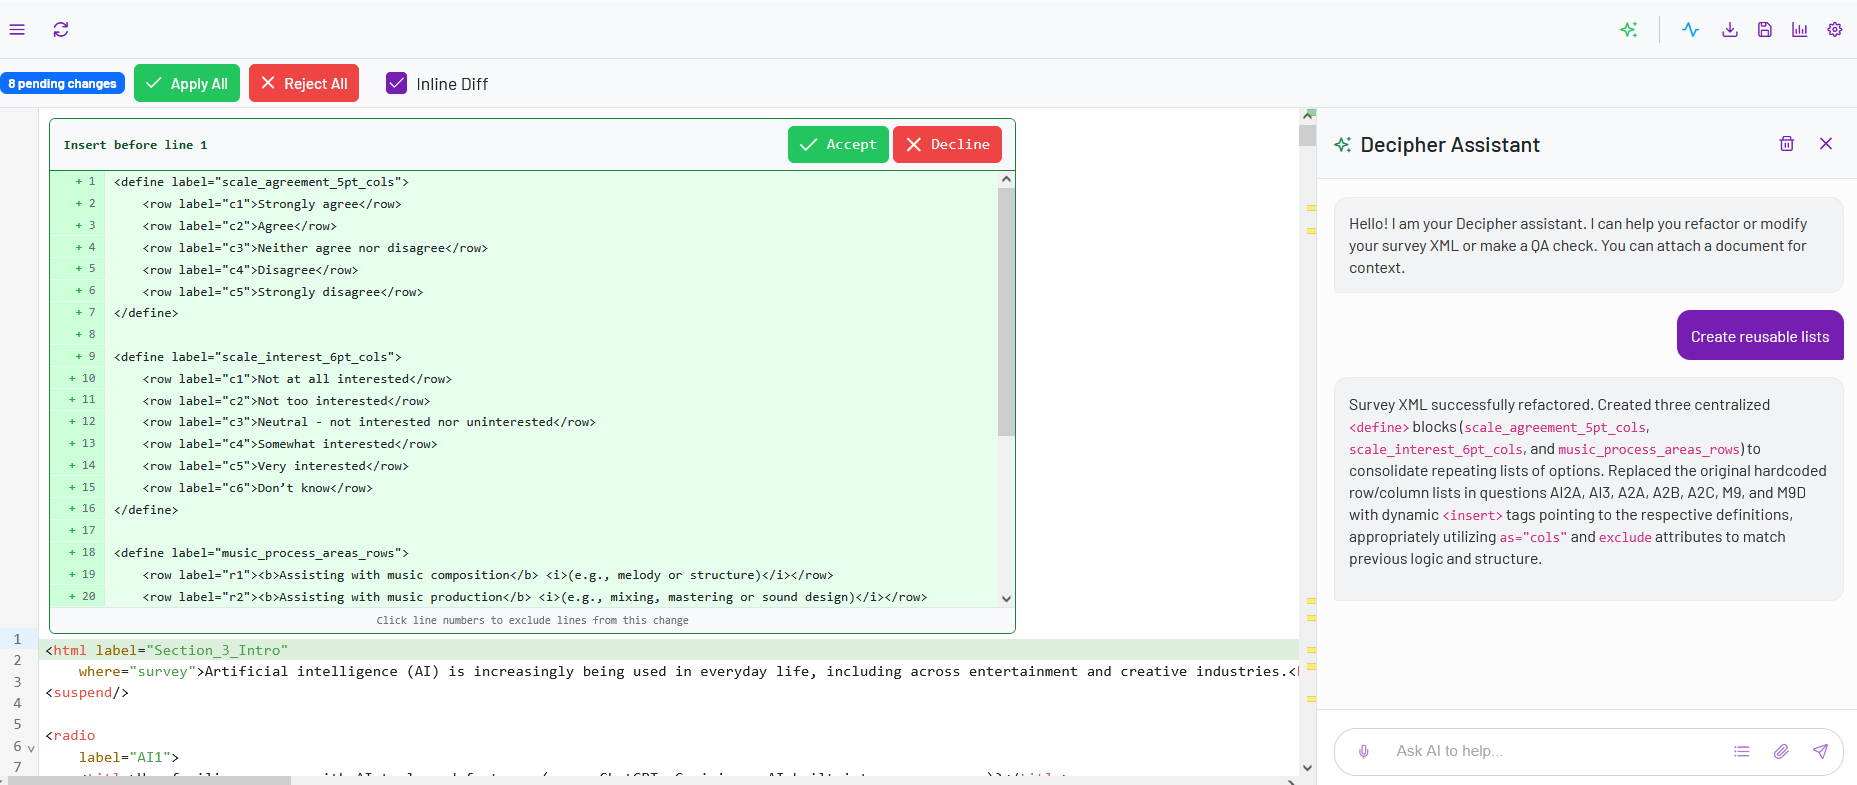Click the 'Insert before line 1' header text
The width and height of the screenshot is (1857, 785).
135,145
